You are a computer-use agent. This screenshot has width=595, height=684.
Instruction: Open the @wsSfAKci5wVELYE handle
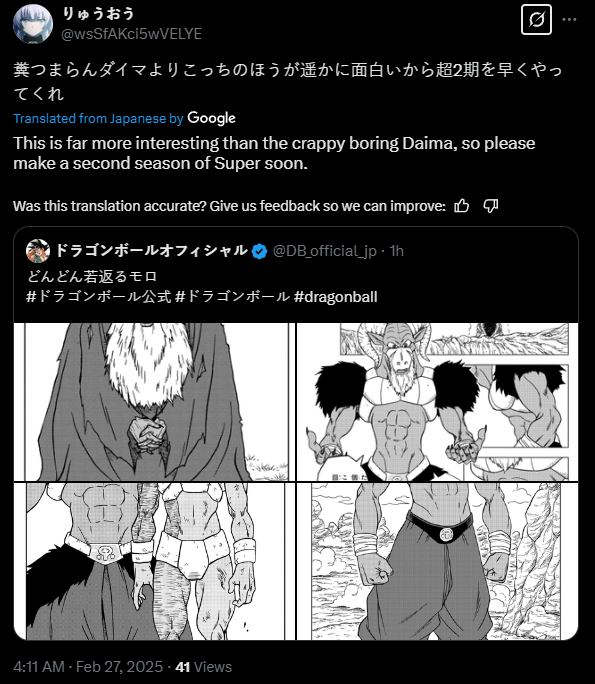(x=131, y=34)
